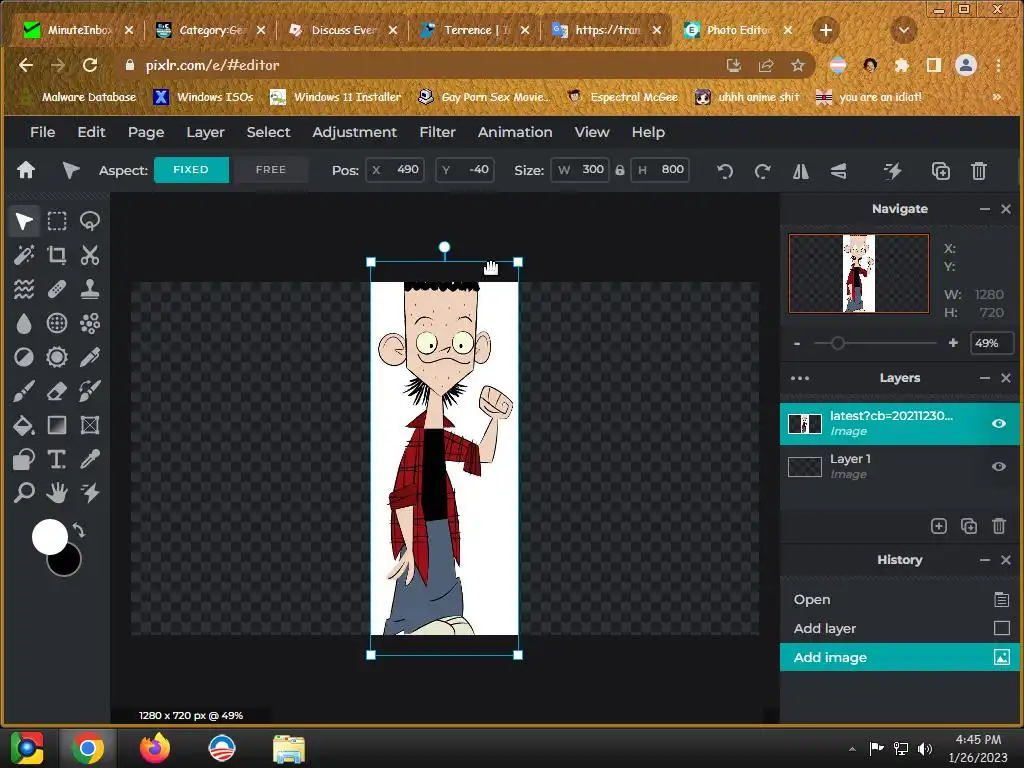
Task: Select the Crop tool
Action: [57, 255]
